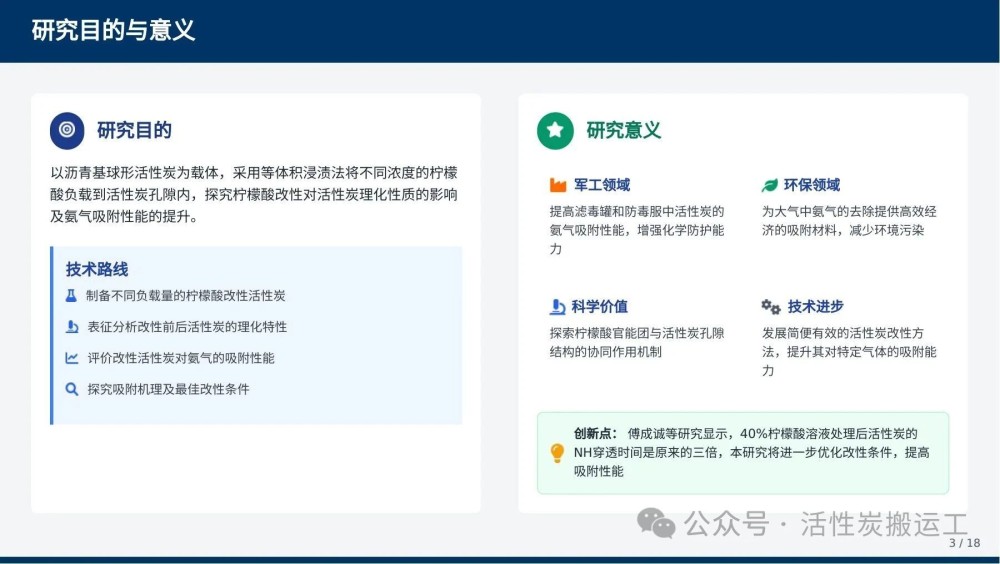1000x564 pixels.
Task: Click the orange industry icon beside 军工领域
Action: pyautogui.click(x=558, y=185)
